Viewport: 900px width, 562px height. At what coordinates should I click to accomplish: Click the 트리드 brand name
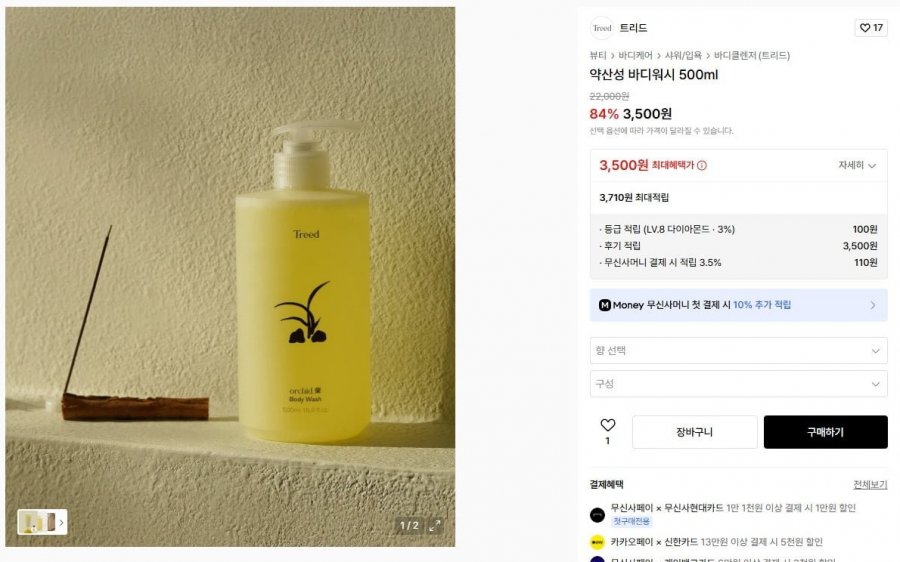tap(633, 28)
